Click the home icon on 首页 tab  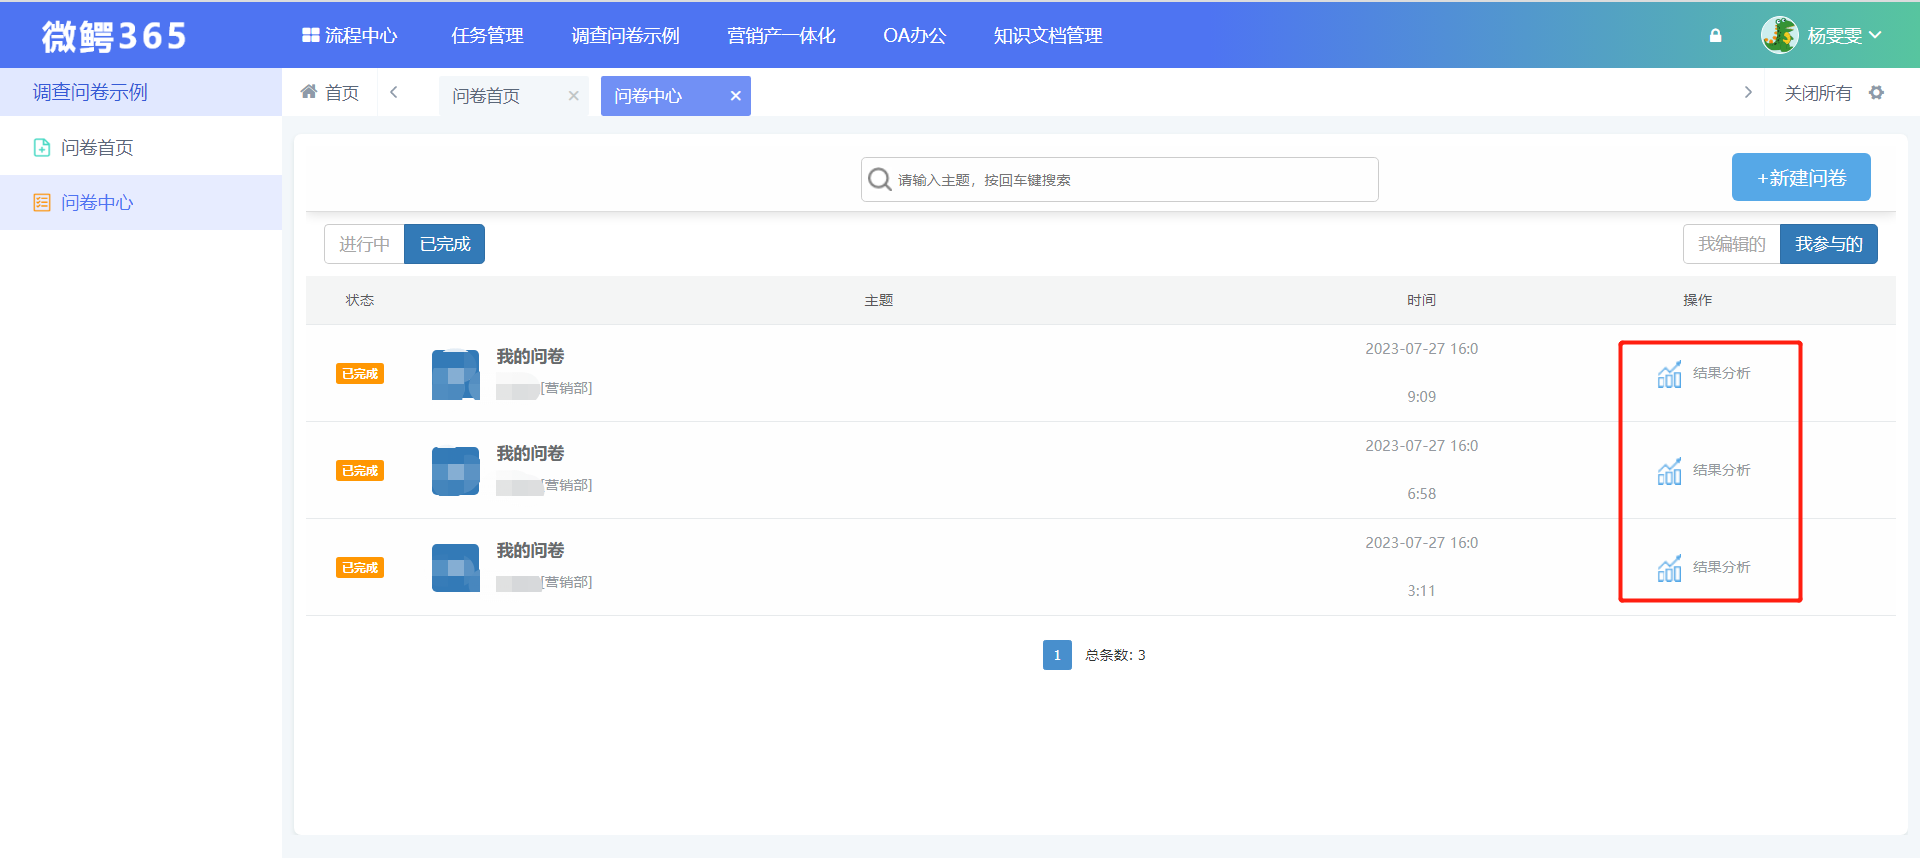(x=309, y=92)
